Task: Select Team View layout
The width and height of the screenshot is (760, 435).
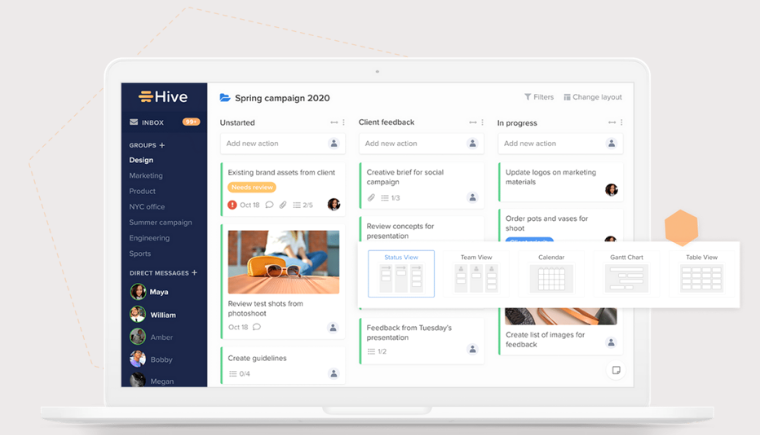Action: [x=476, y=274]
